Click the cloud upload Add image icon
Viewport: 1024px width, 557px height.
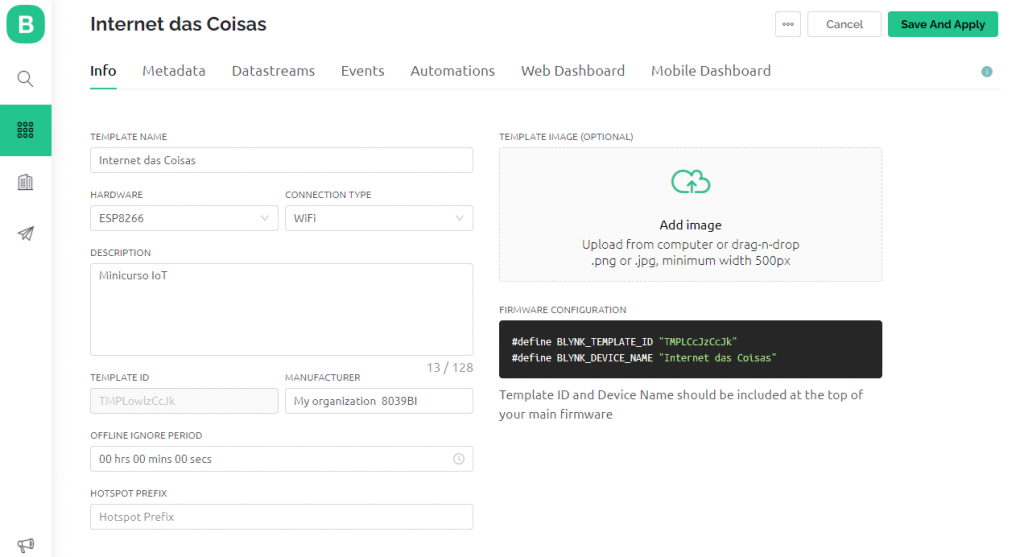tap(690, 182)
